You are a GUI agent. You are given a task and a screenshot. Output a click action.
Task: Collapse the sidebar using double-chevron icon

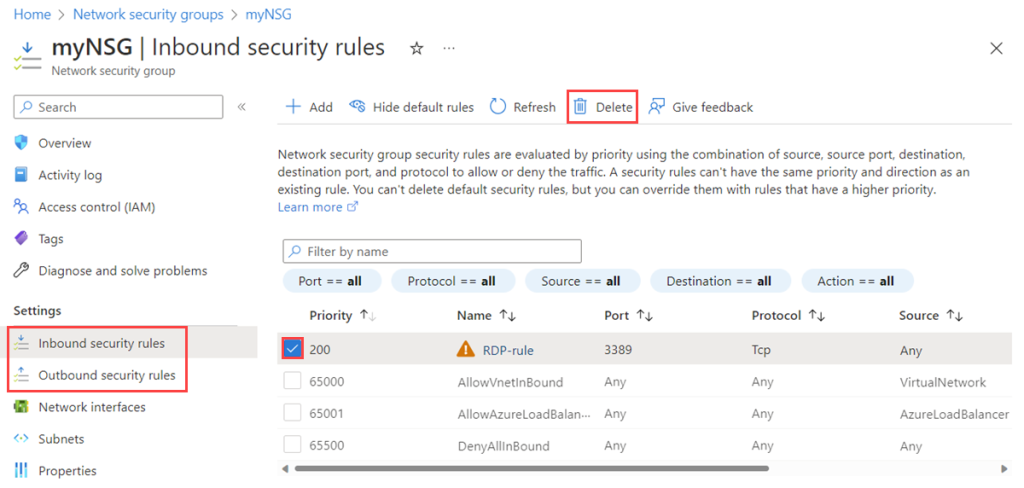[241, 107]
